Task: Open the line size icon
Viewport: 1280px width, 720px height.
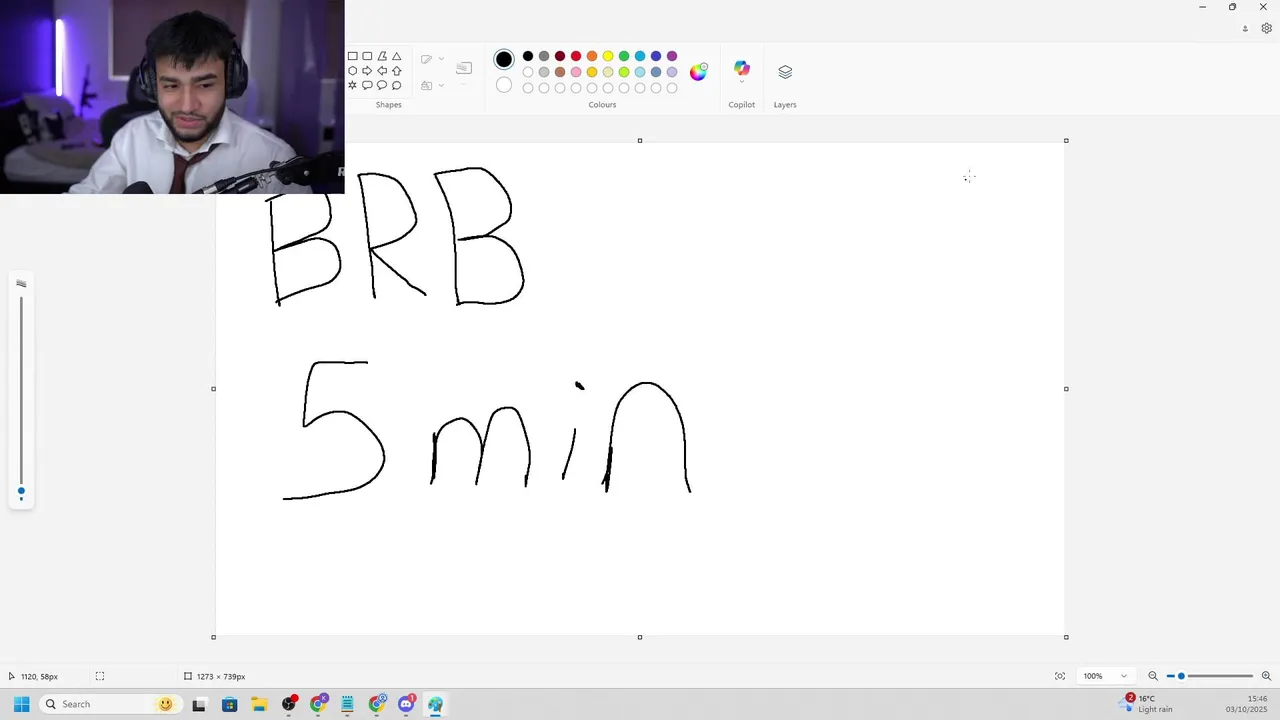Action: point(464,68)
